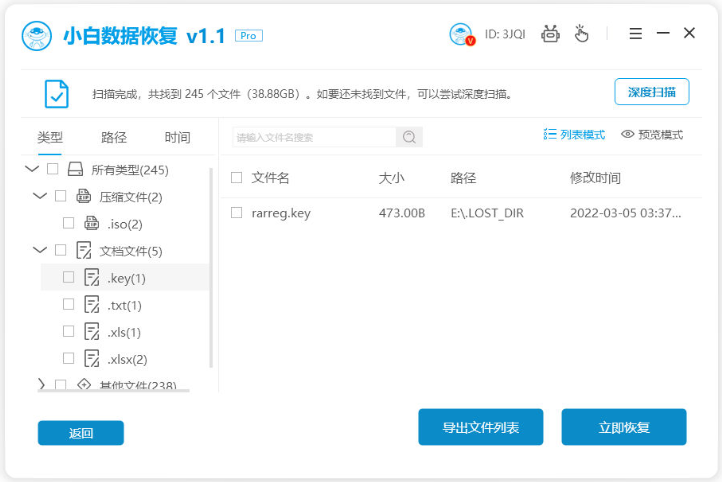Switch to the 时间 tab
Screen dimensions: 724x482
coord(177,137)
